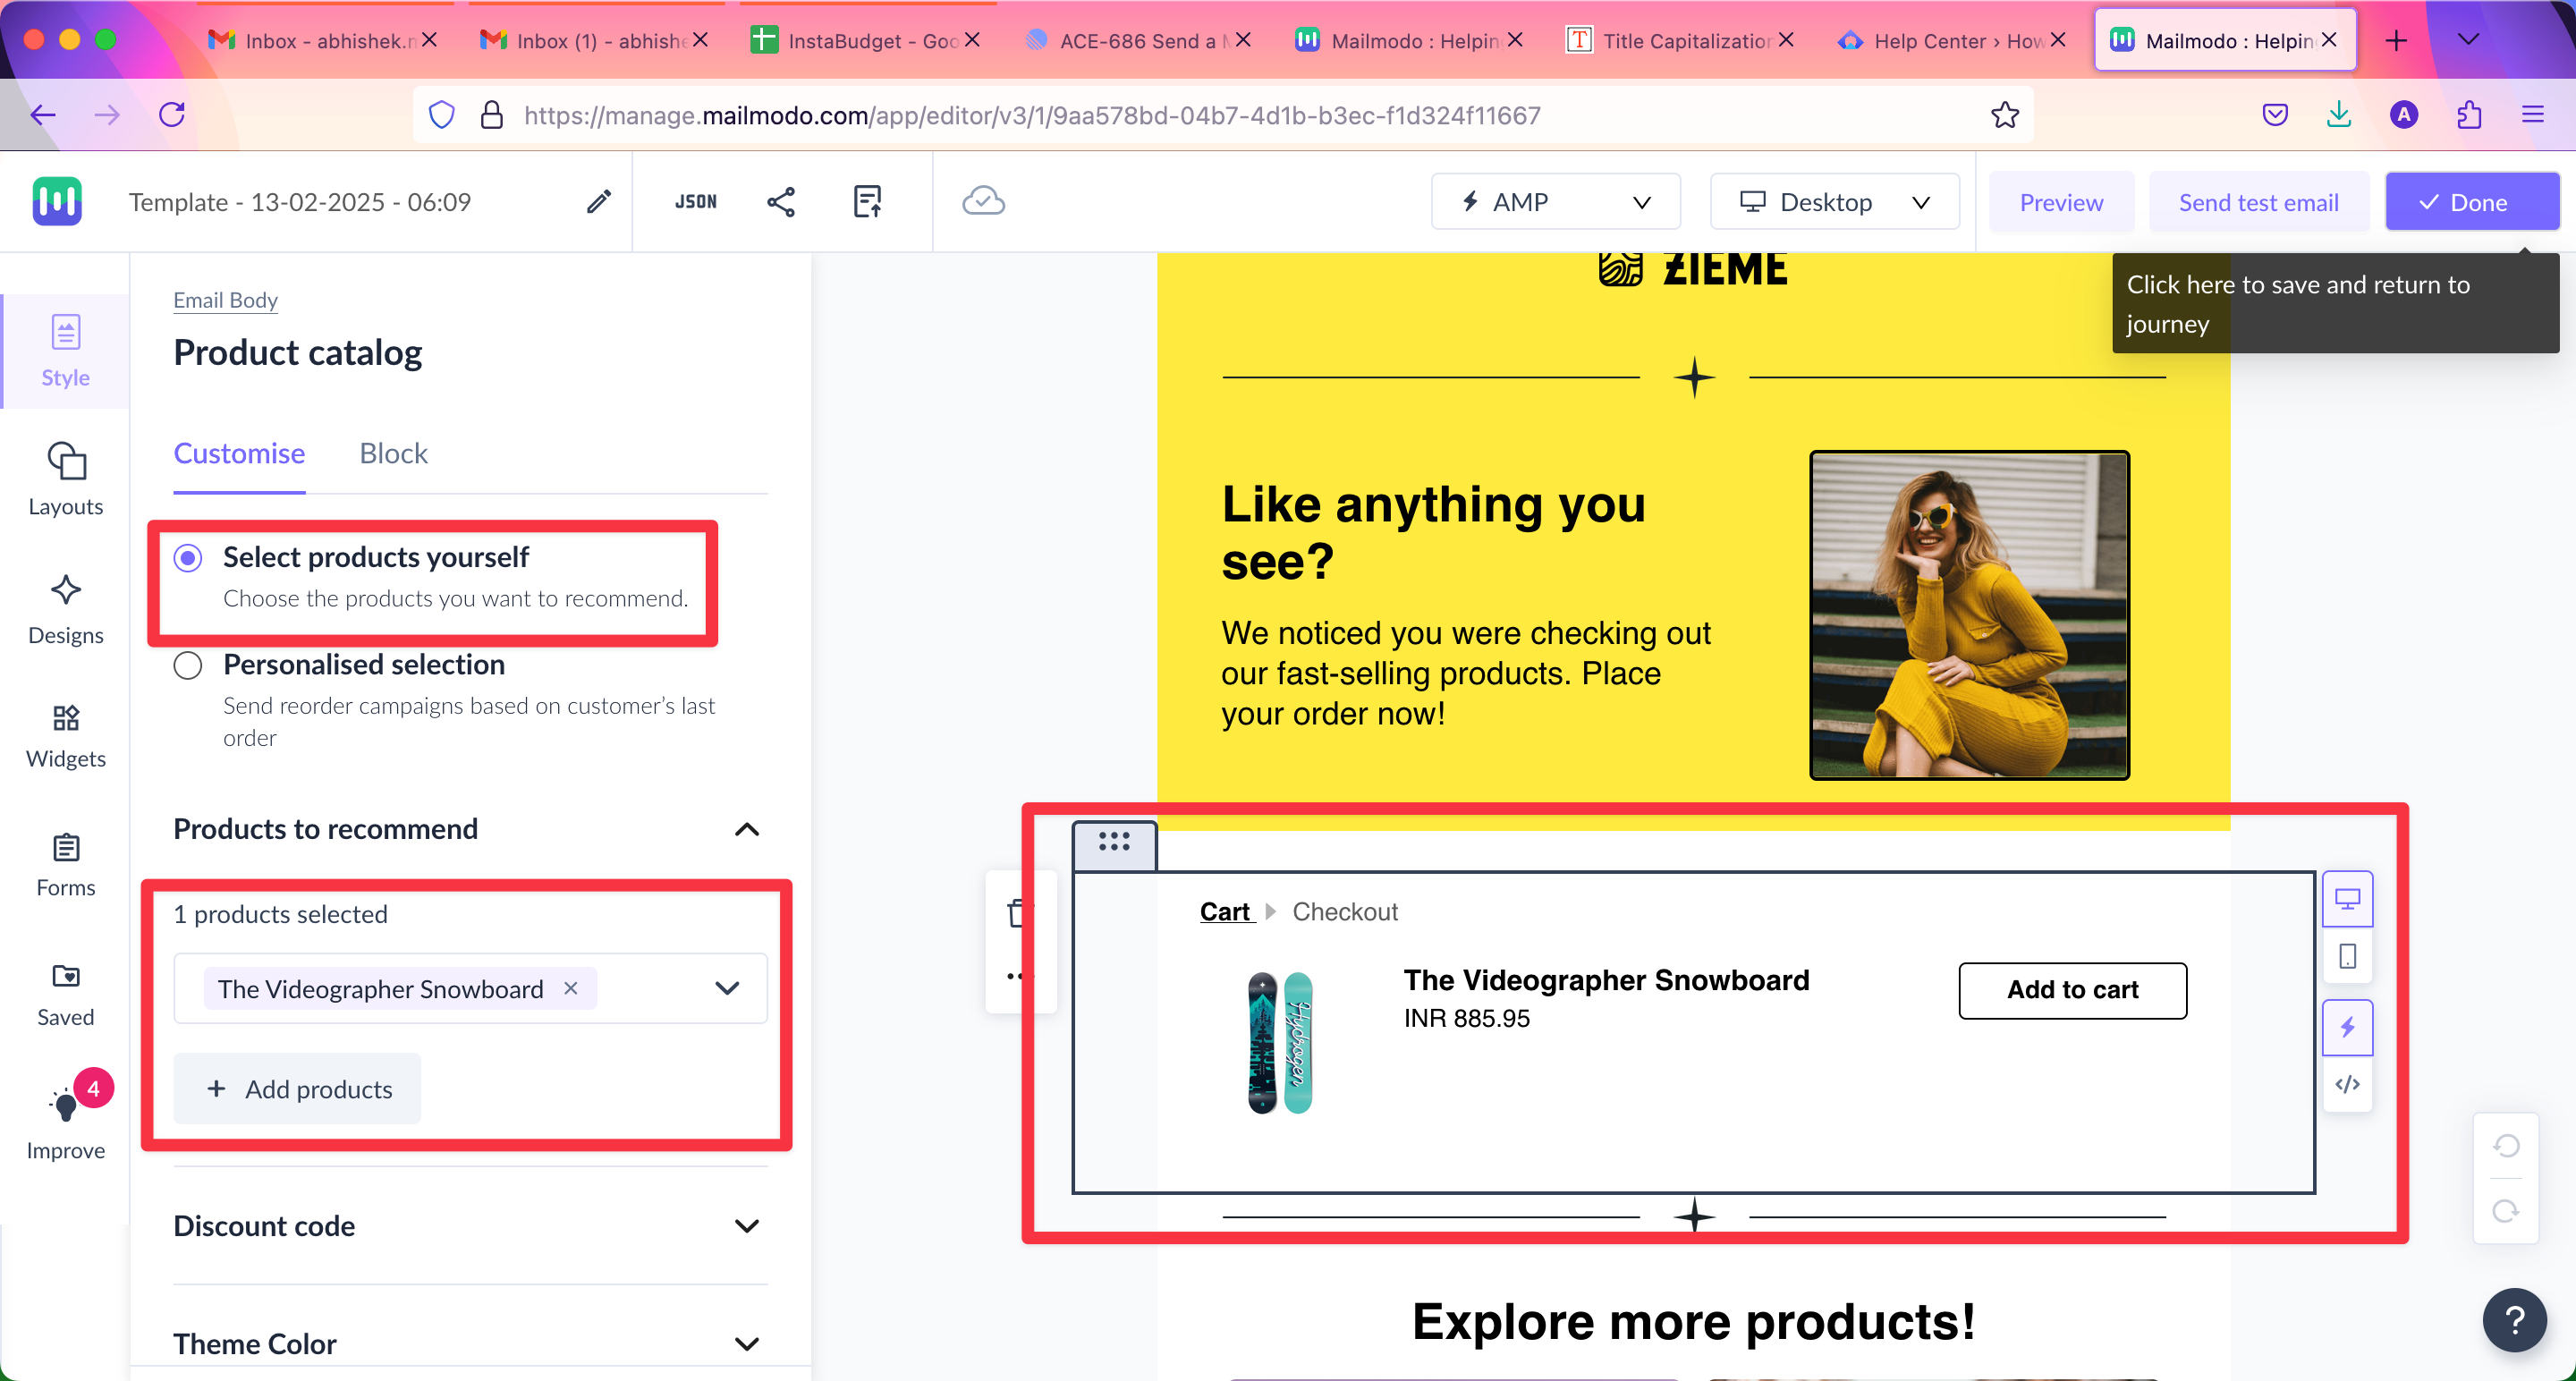
Task: Open the Designs panel
Action: [65, 609]
